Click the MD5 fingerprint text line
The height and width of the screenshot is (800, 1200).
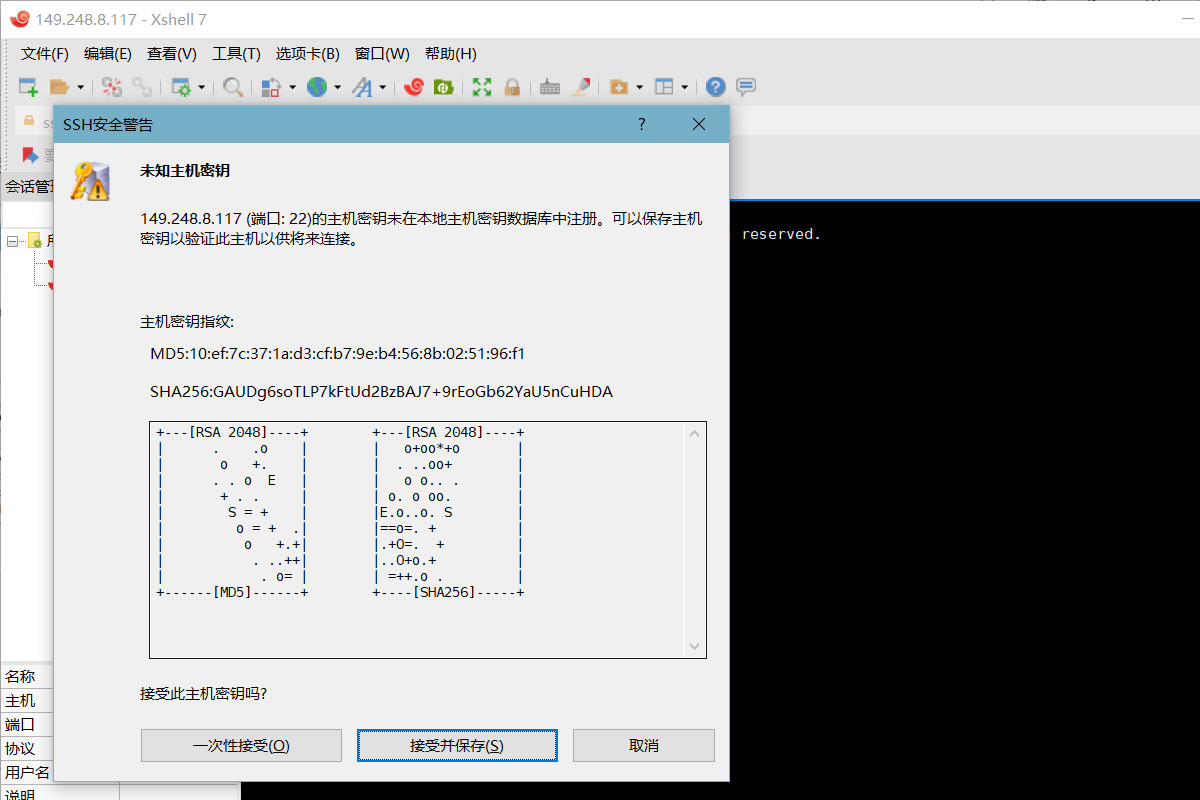[x=338, y=354]
